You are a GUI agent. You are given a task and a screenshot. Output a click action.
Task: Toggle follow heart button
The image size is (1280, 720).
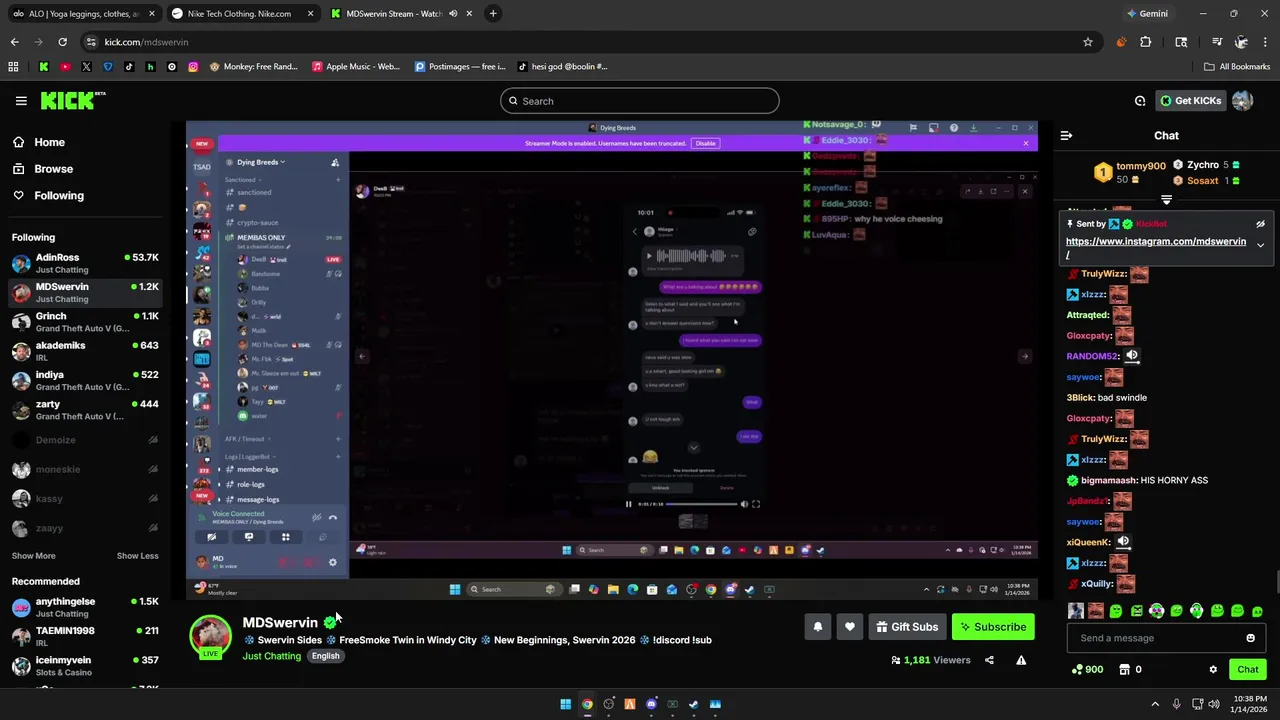click(x=849, y=627)
